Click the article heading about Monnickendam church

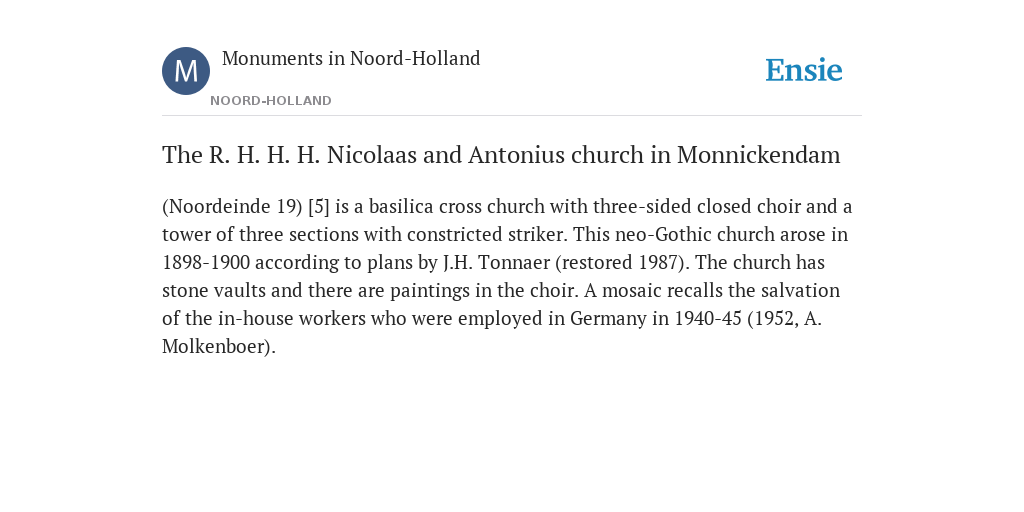501,155
